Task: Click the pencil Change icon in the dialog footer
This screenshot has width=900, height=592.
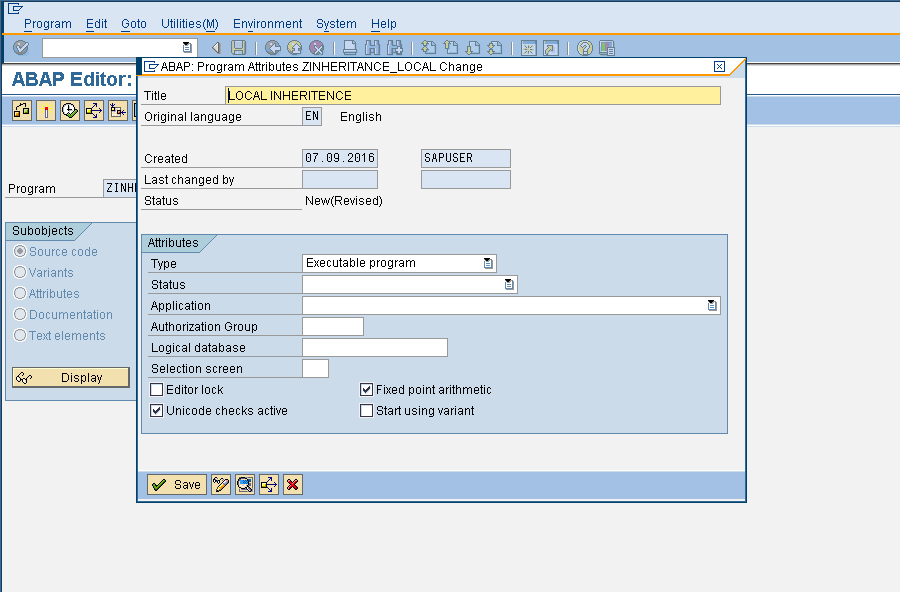Action: coord(221,485)
